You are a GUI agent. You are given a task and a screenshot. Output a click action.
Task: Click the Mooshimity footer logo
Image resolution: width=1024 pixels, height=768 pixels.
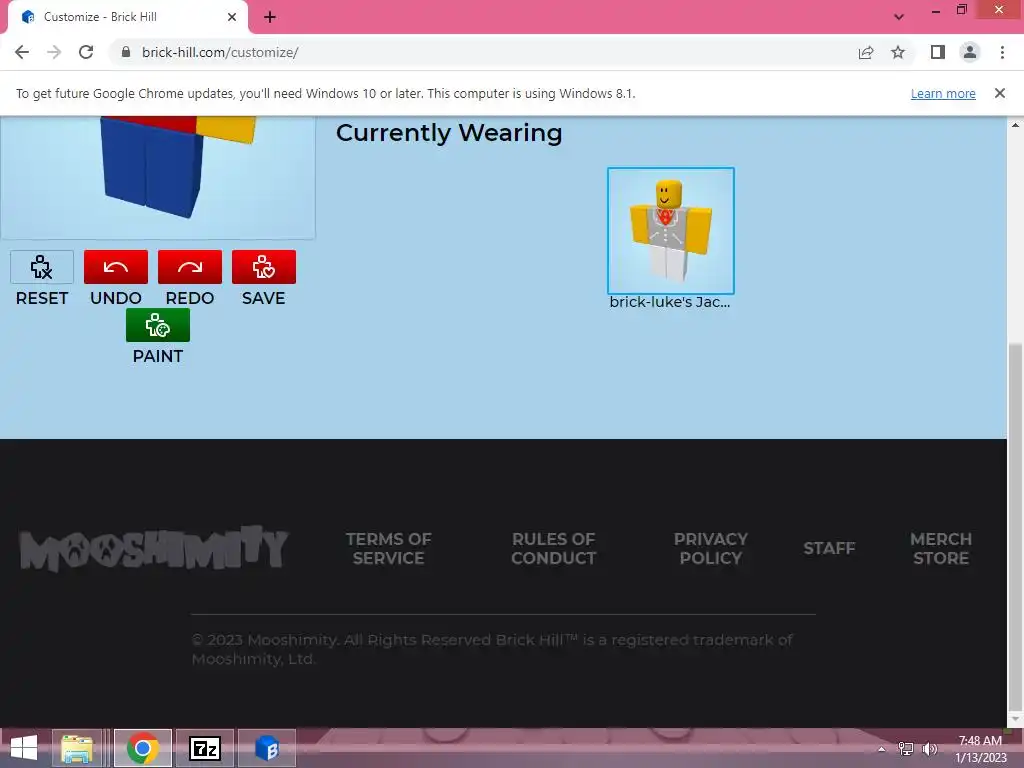153,548
